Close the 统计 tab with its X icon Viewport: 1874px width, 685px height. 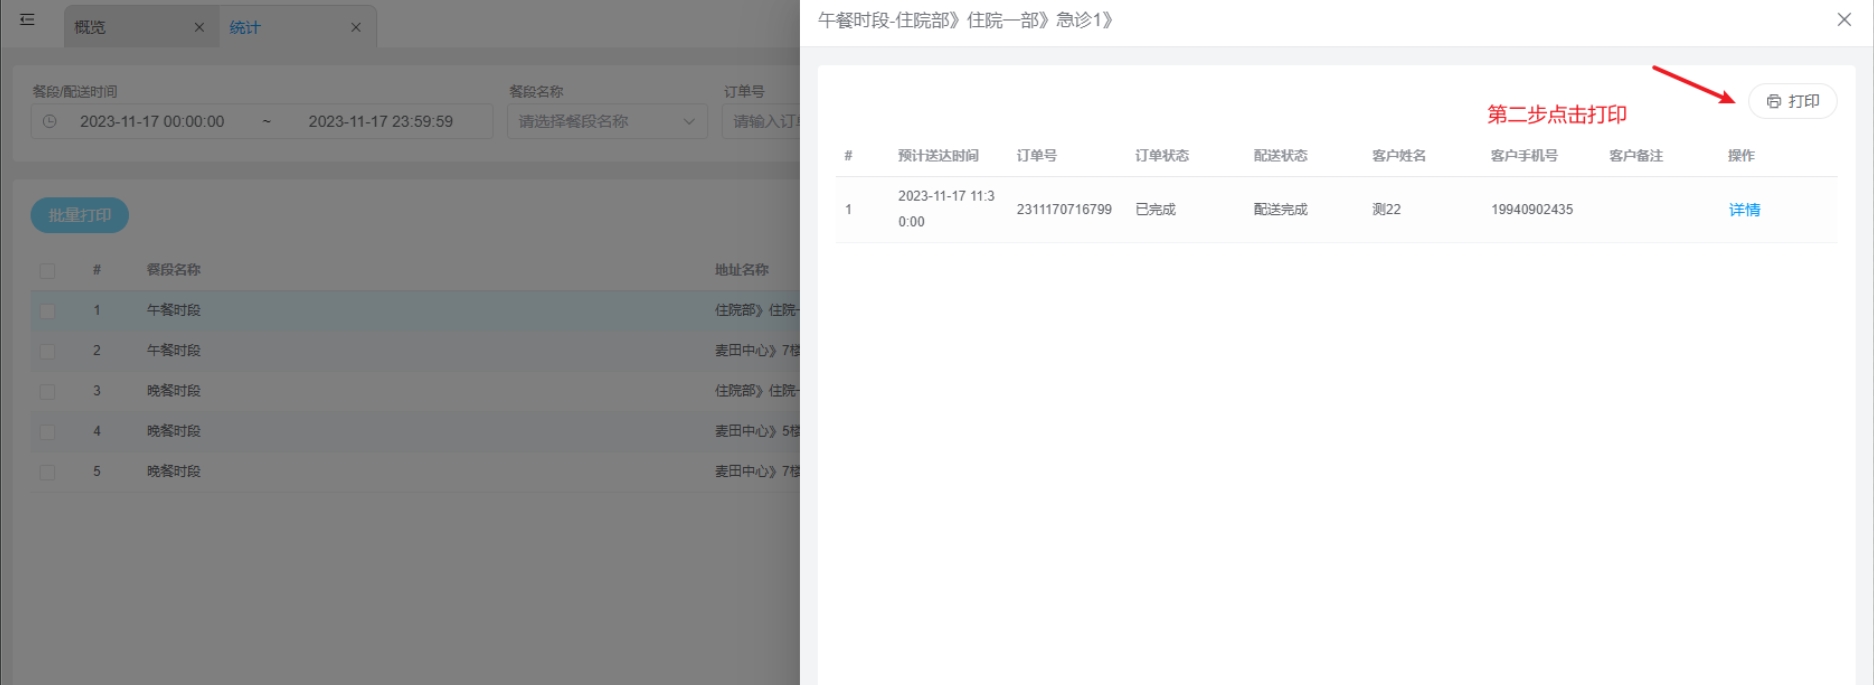(x=356, y=28)
